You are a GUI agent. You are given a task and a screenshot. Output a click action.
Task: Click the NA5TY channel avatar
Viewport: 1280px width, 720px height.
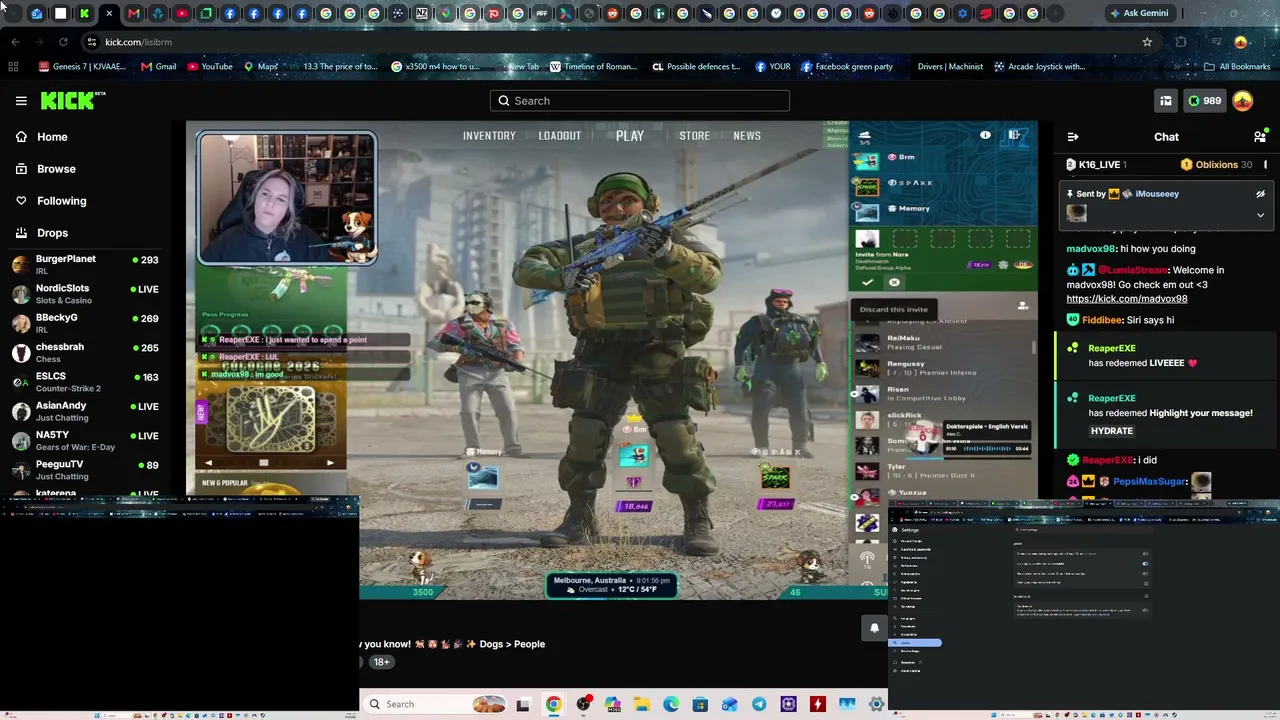coord(21,440)
